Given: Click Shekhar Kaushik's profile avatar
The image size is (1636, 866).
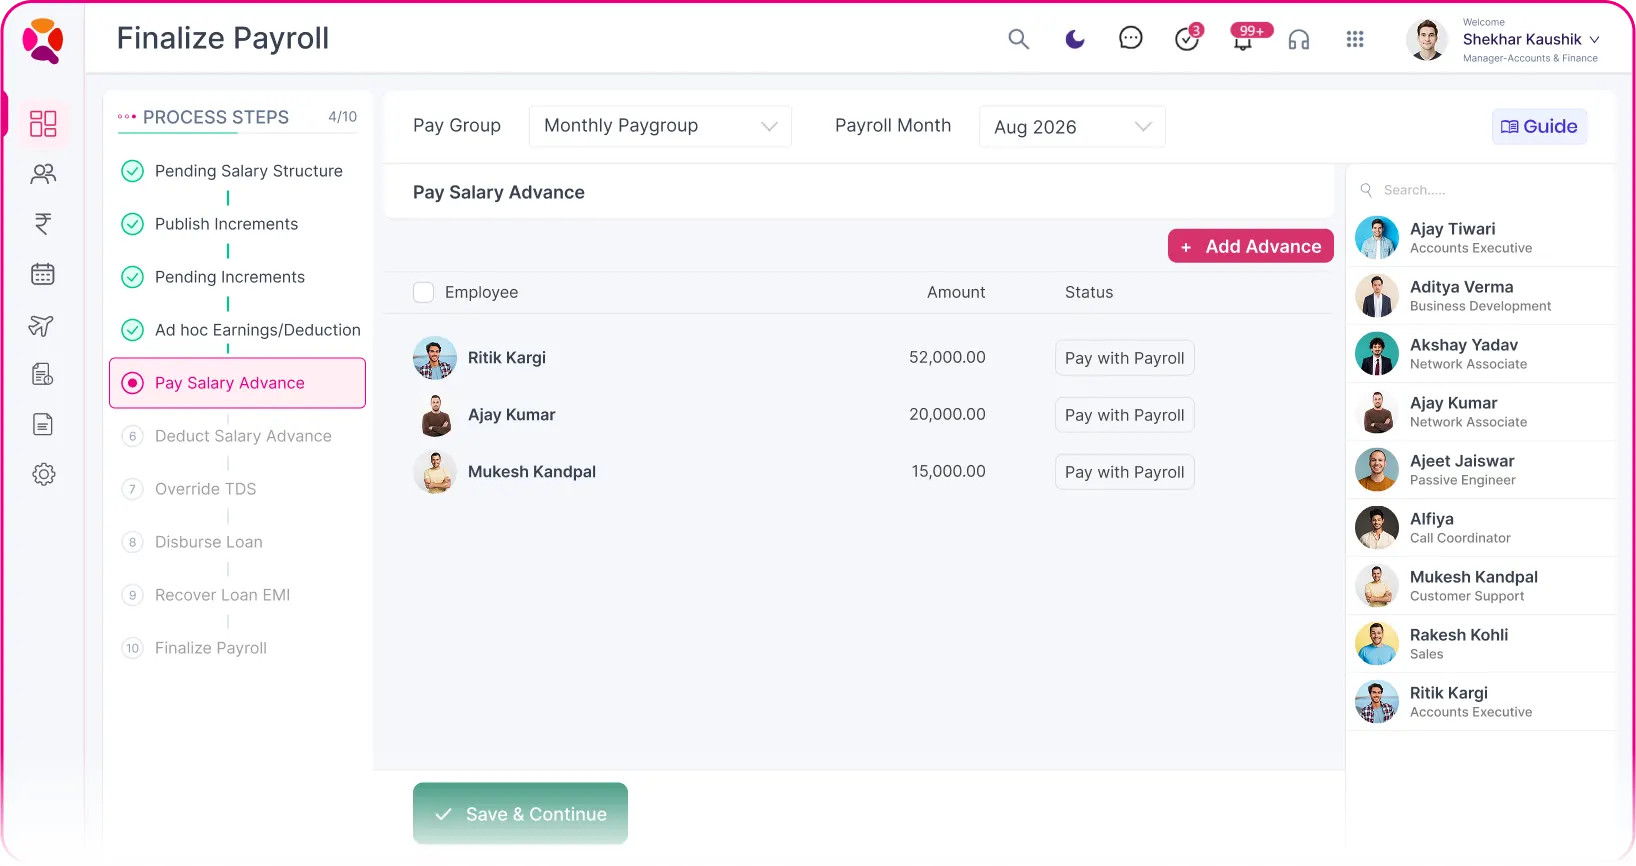Looking at the screenshot, I should (1427, 40).
